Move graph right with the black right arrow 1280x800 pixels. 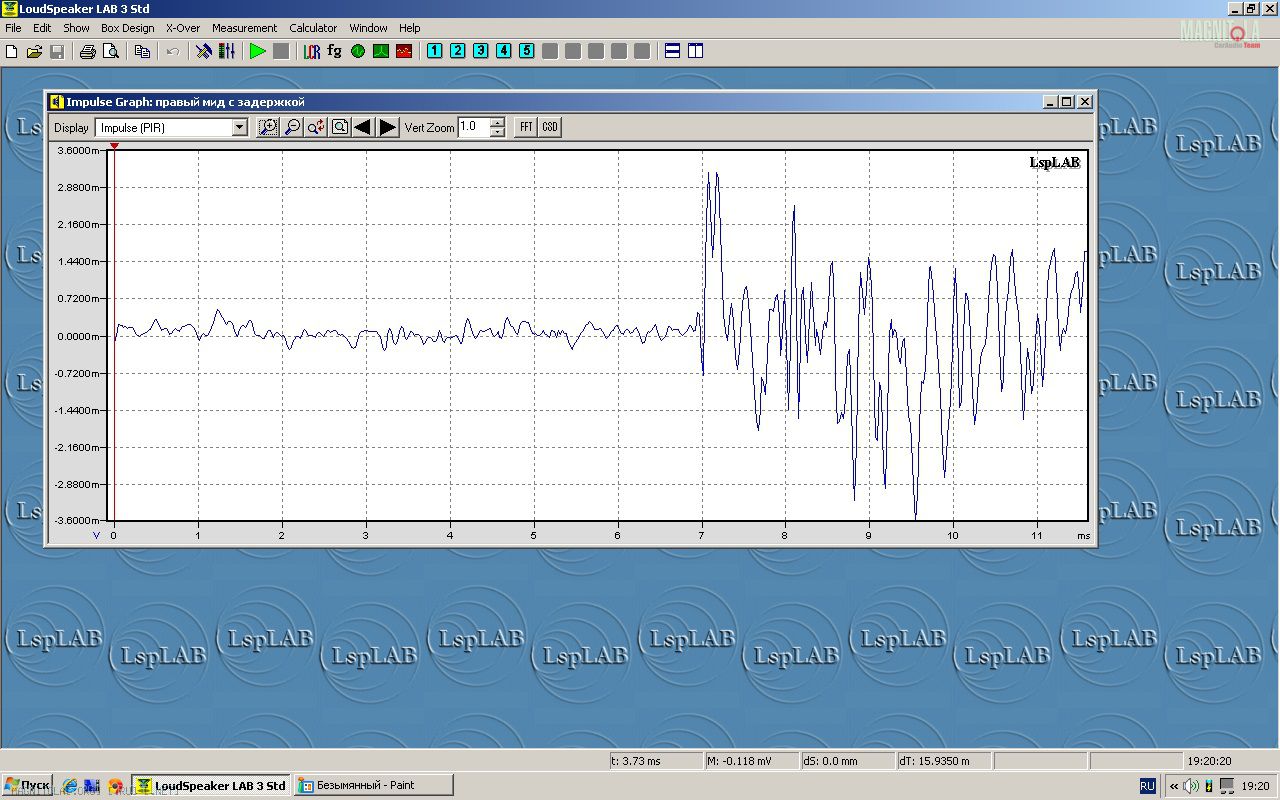point(388,127)
